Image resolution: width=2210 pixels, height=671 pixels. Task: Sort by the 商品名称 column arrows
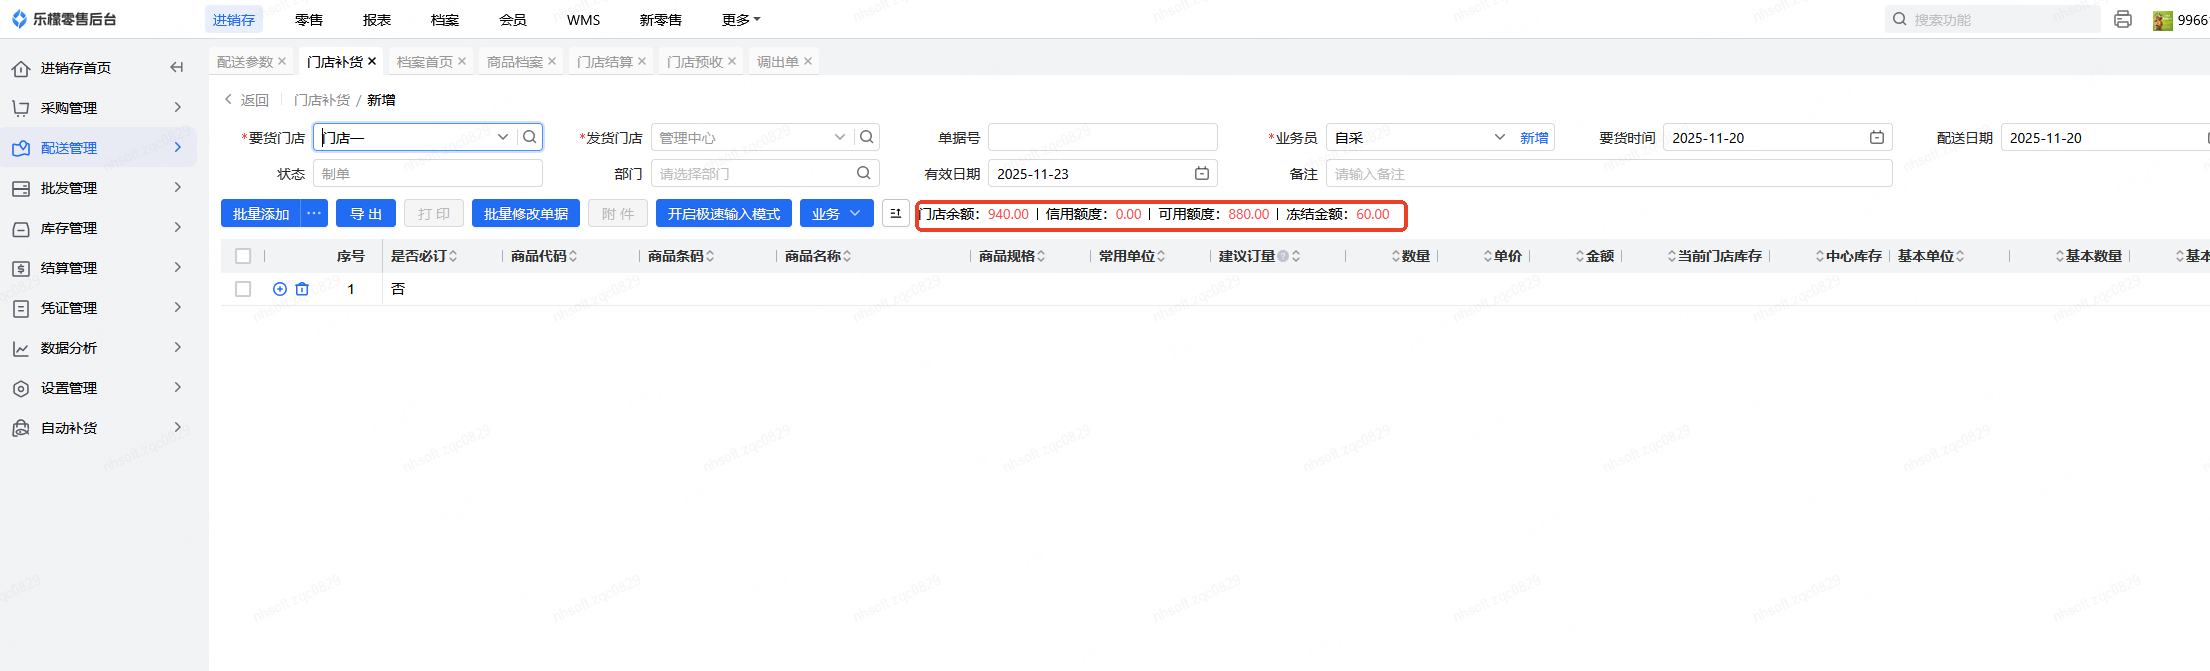[x=847, y=256]
